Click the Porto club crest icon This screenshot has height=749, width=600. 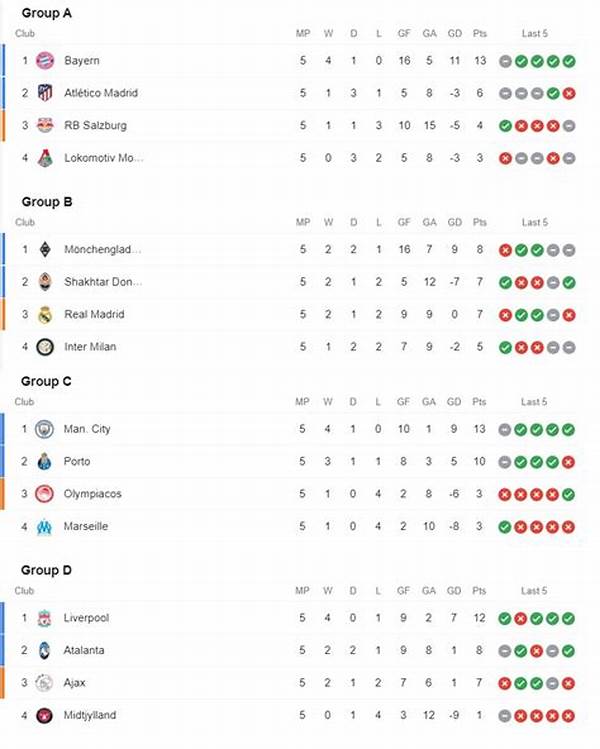point(44,462)
